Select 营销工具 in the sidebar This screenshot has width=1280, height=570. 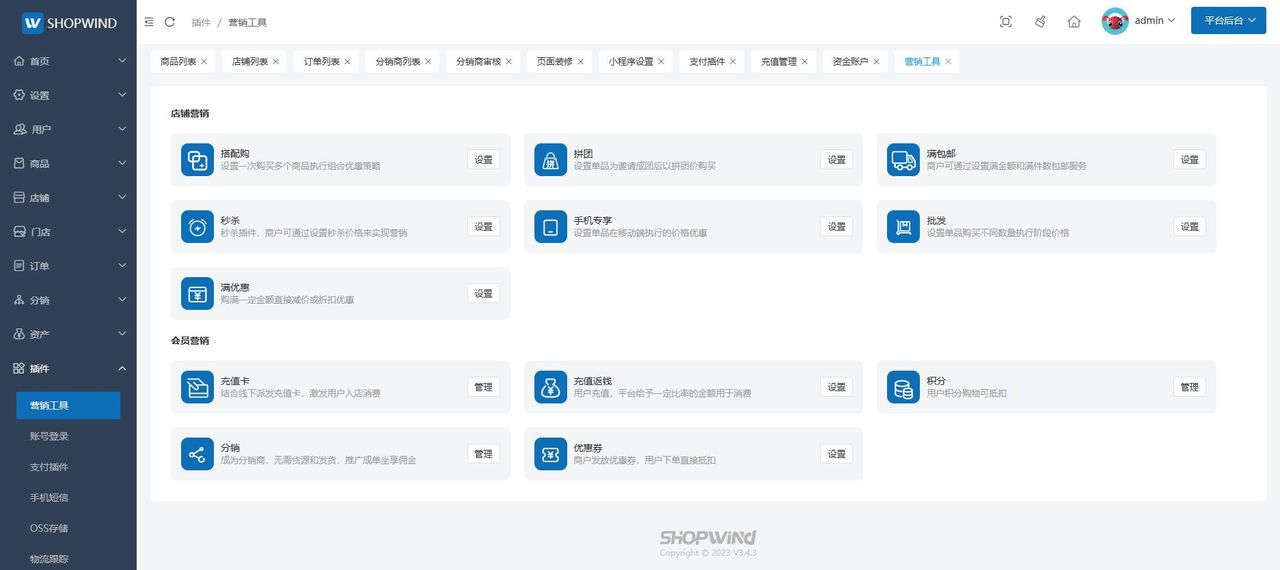pos(68,405)
